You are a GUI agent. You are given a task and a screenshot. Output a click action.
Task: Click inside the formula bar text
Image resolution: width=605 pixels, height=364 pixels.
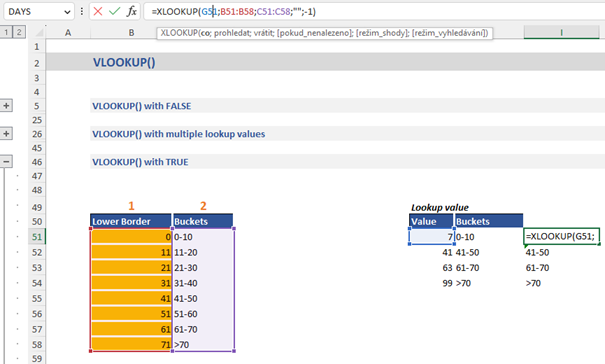pos(233,12)
